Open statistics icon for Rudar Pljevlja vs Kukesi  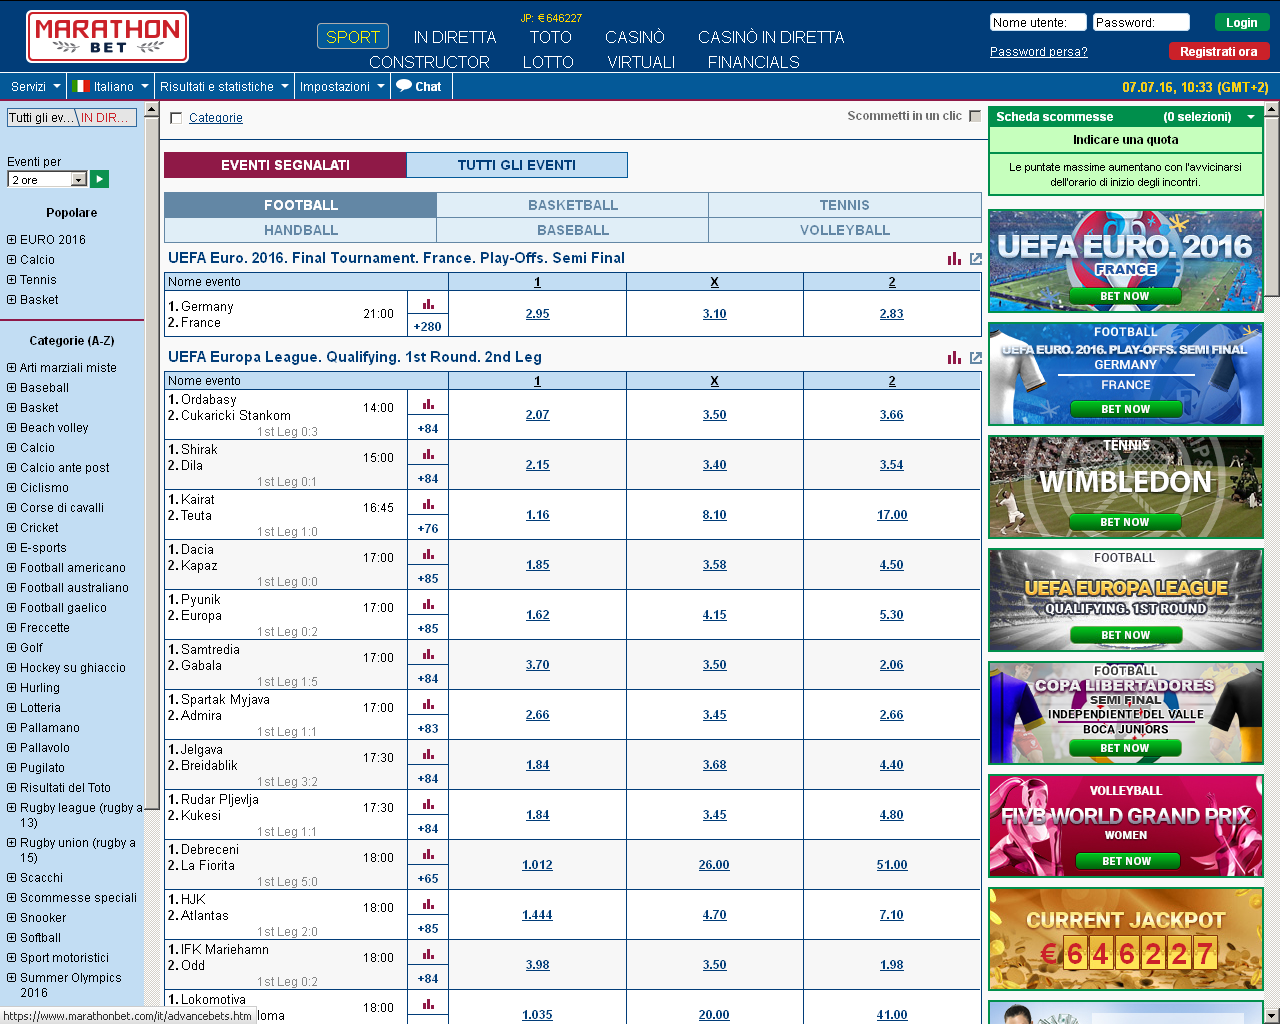(x=428, y=804)
